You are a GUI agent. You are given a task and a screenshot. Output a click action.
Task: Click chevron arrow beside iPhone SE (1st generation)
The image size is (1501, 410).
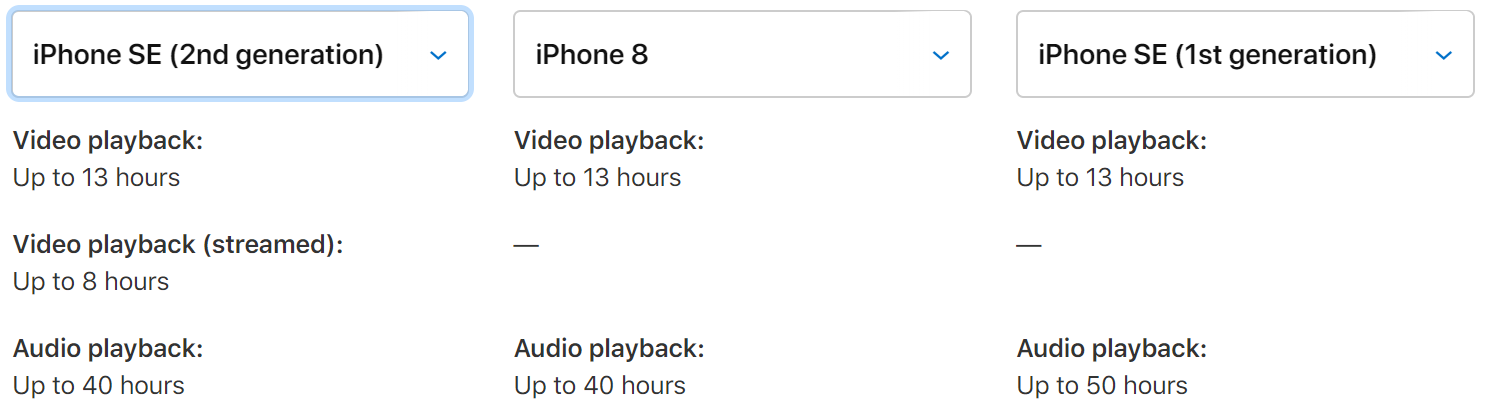[1444, 55]
